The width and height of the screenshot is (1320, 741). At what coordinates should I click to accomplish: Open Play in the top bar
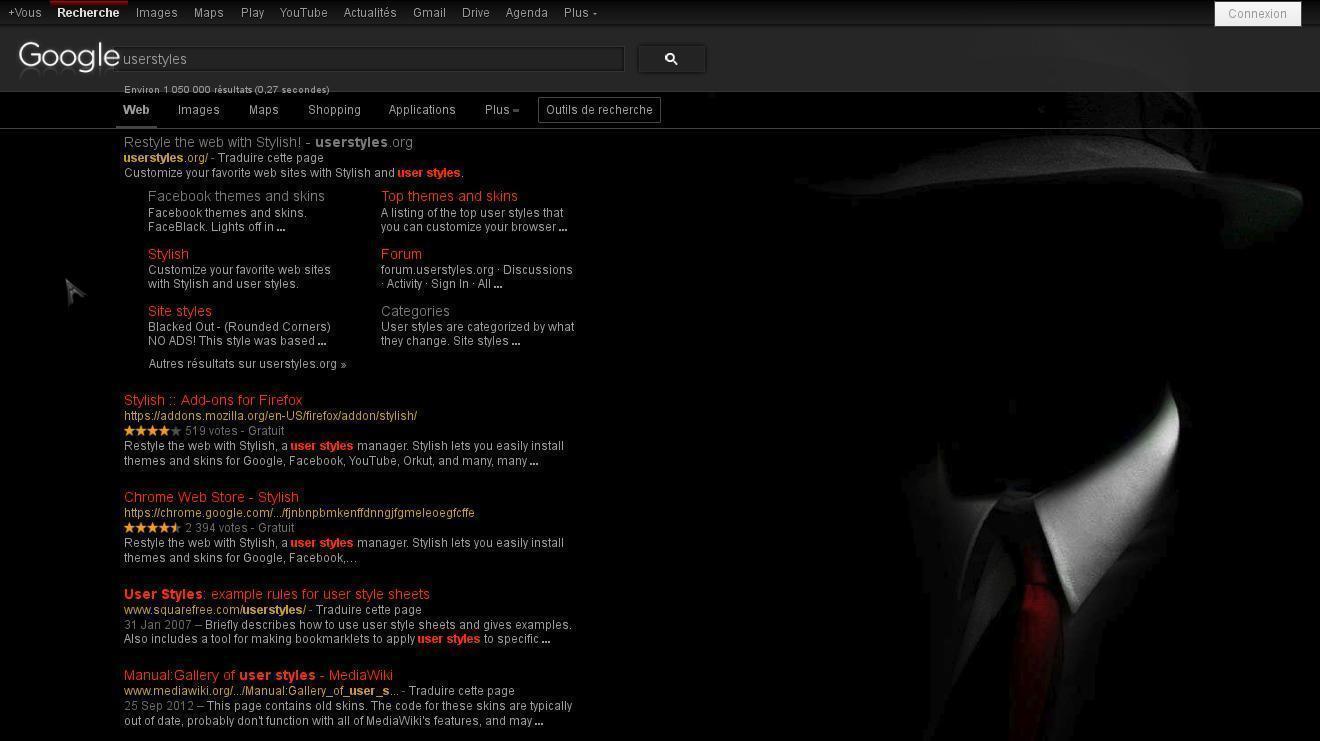click(252, 13)
